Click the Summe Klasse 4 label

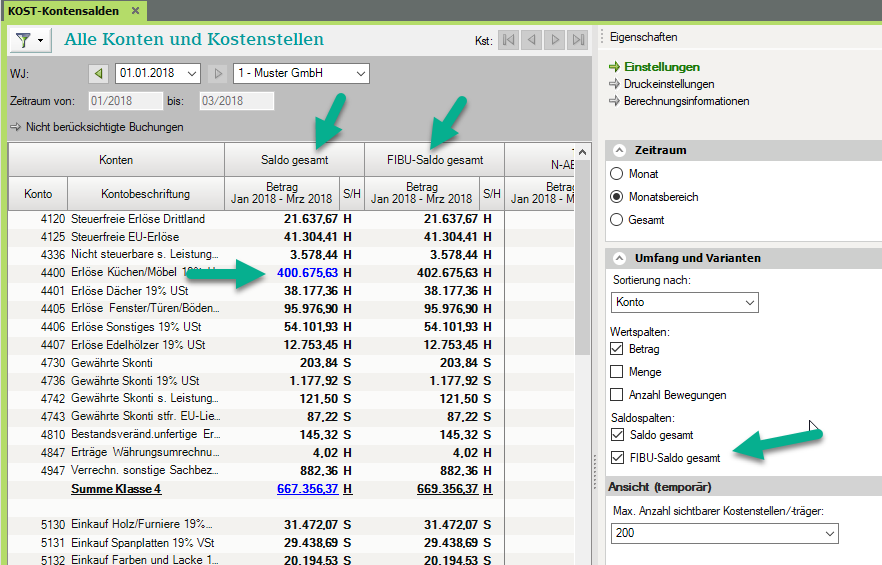coord(116,489)
